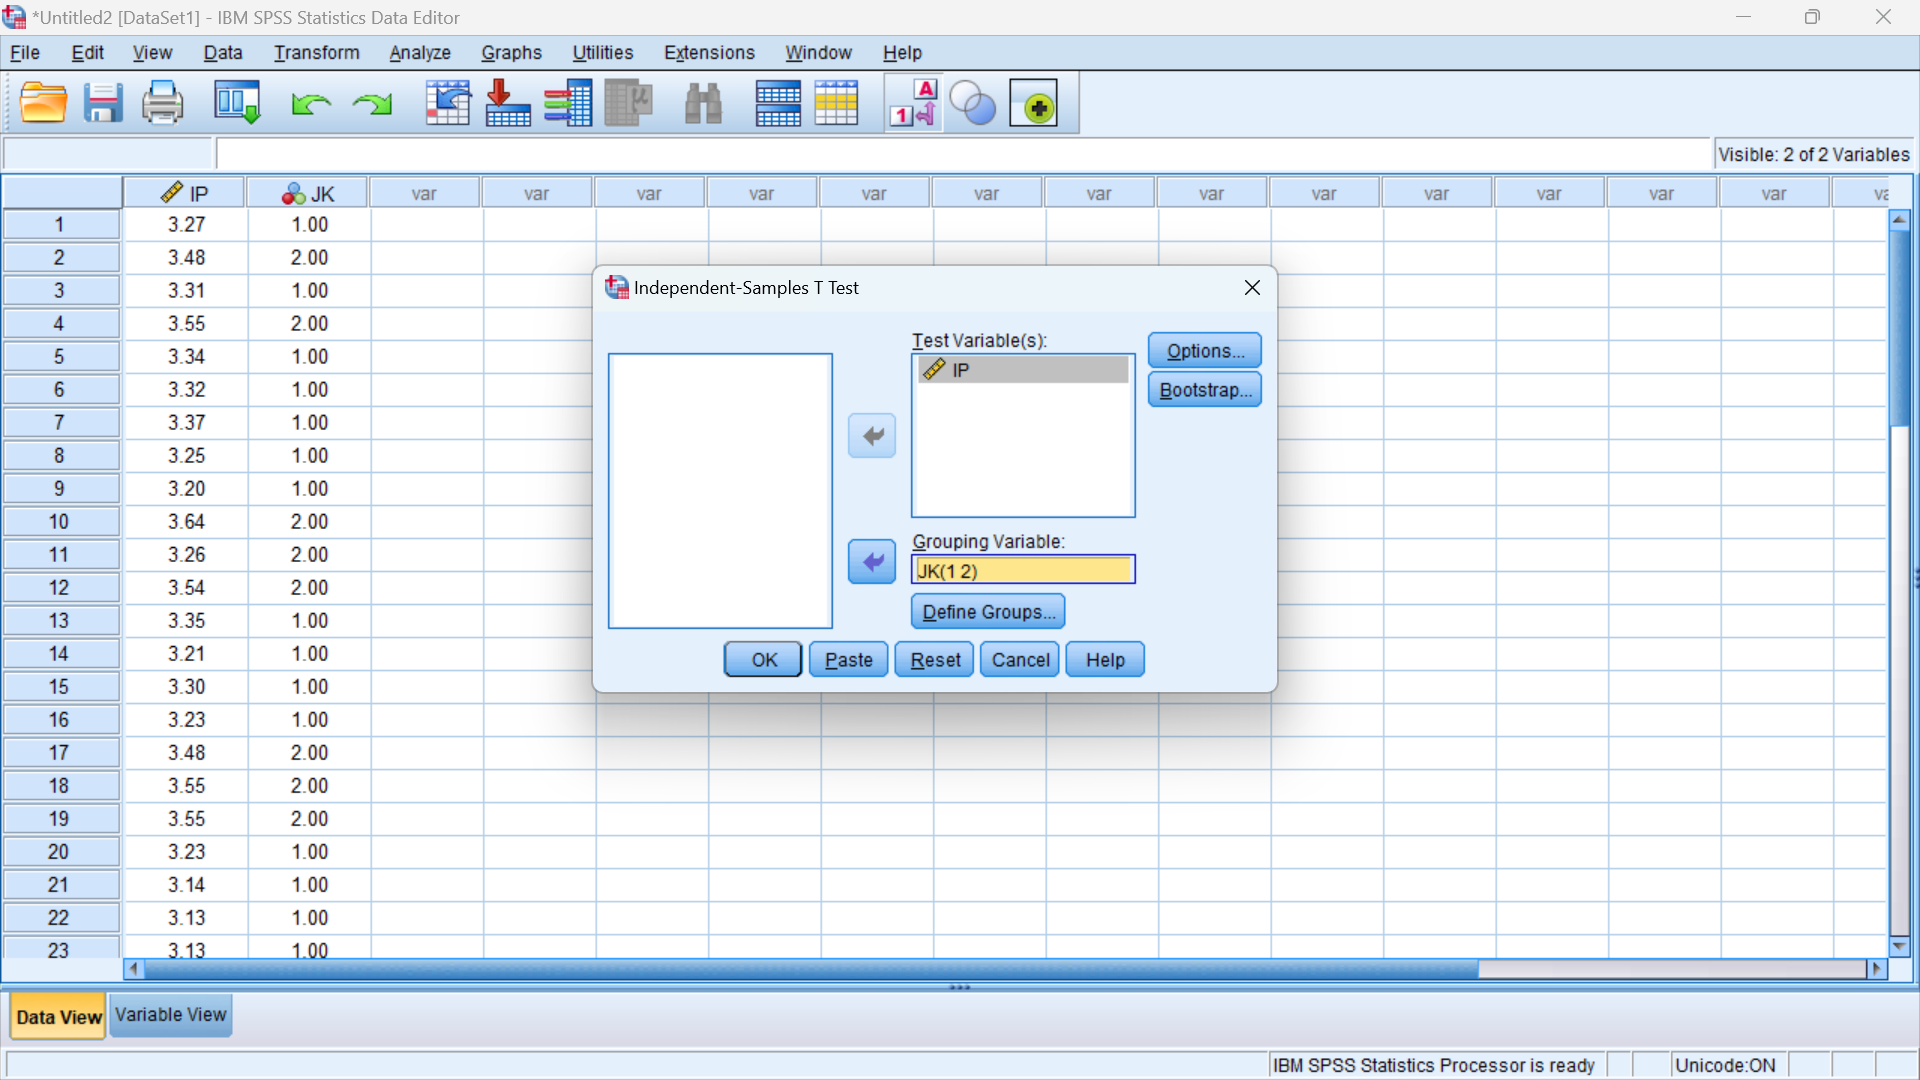Click the IP cell showing 3.64
The height and width of the screenshot is (1080, 1920).
tap(186, 522)
